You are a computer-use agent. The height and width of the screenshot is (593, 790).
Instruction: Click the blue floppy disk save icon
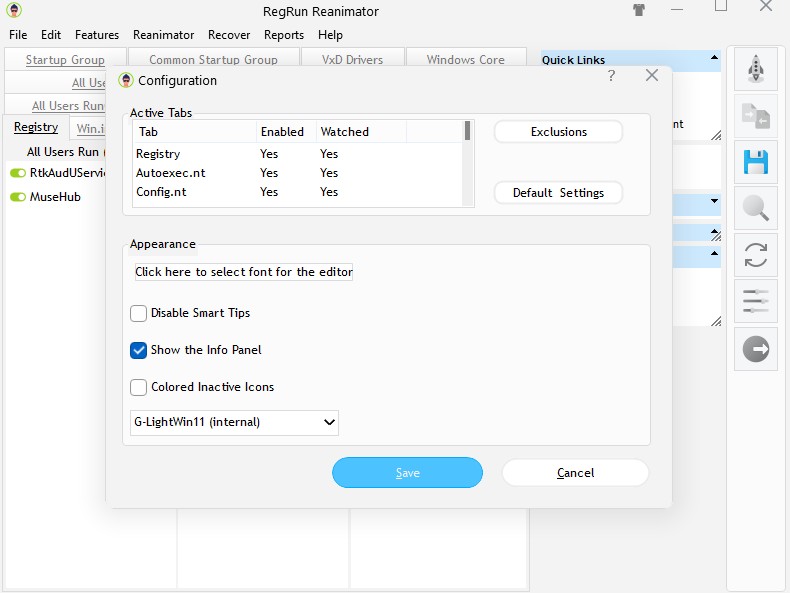pyautogui.click(x=755, y=162)
